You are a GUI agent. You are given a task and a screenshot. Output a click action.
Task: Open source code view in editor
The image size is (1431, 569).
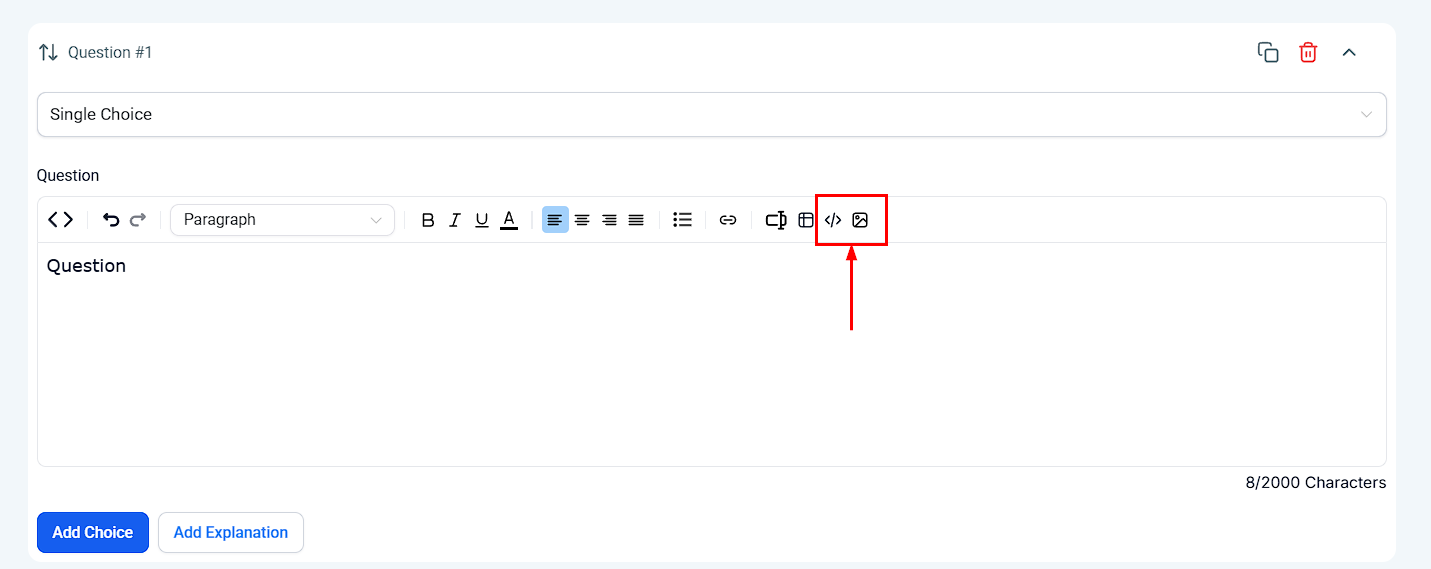[61, 220]
